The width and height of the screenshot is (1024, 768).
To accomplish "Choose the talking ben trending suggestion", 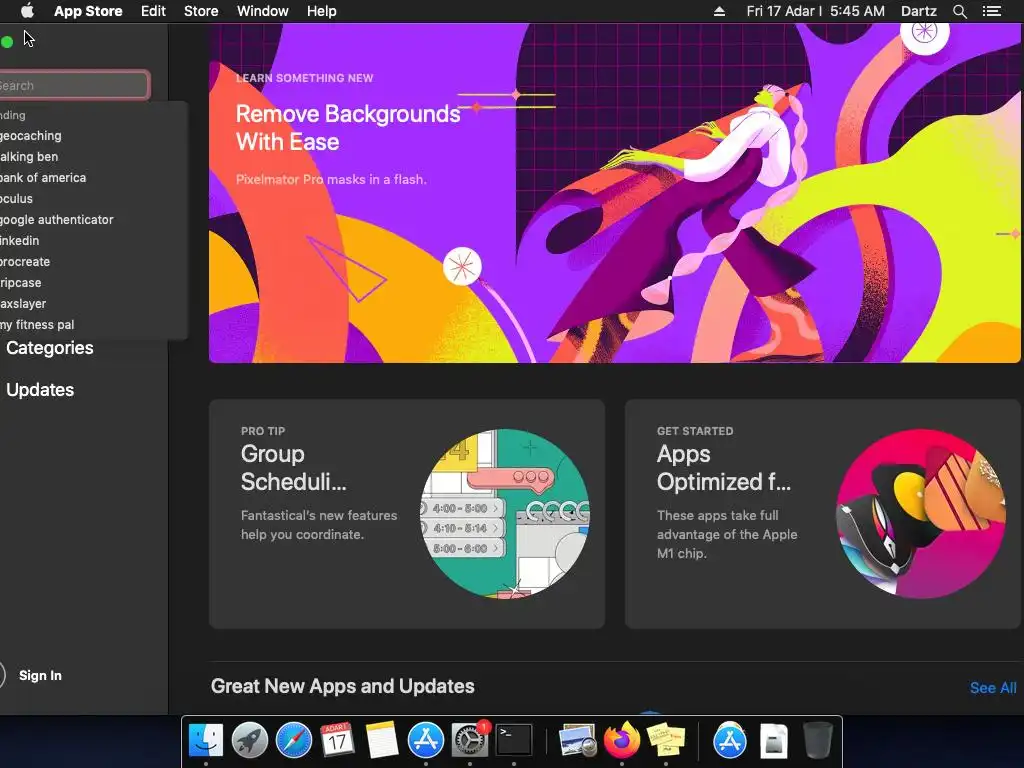I will coord(91,157).
